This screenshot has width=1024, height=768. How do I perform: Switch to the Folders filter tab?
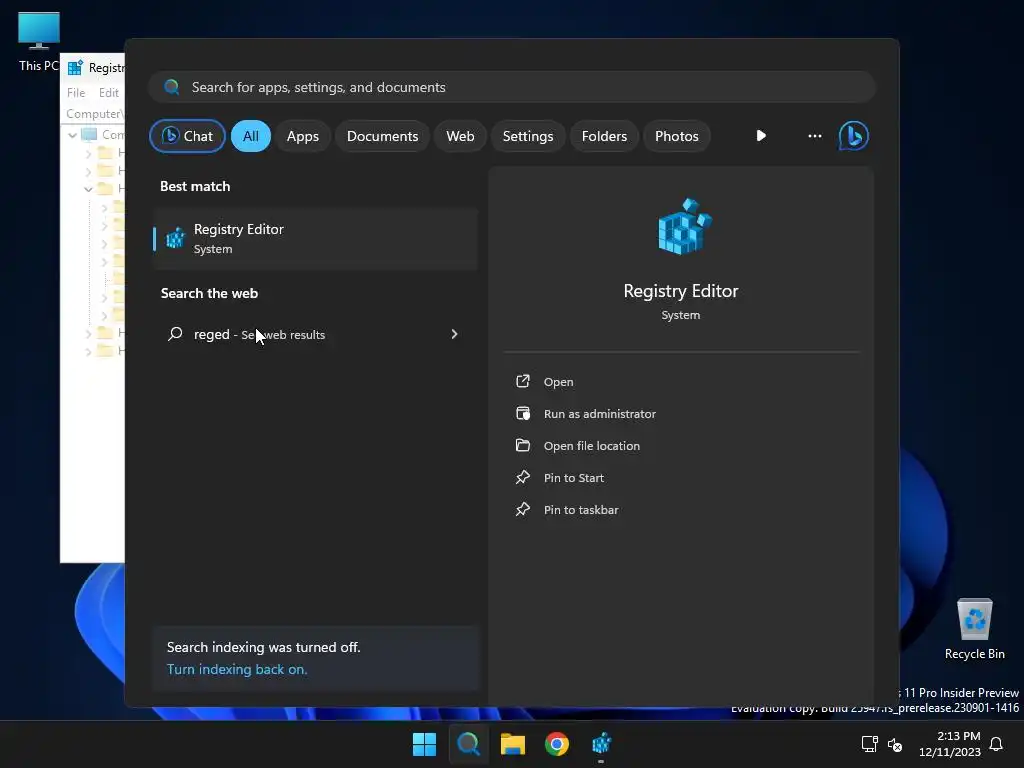click(604, 136)
